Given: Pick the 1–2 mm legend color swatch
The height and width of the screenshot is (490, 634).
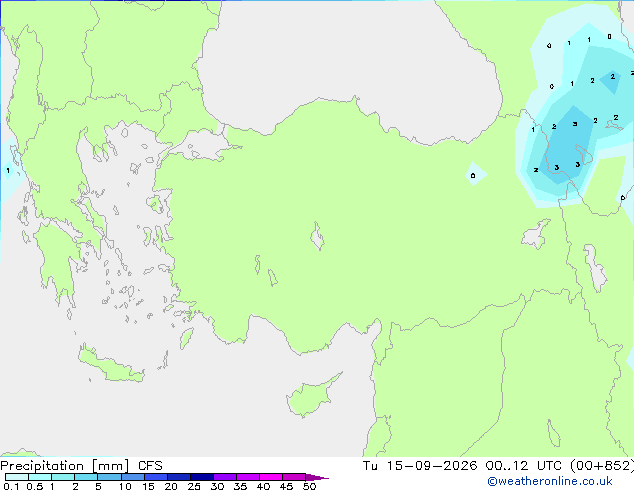Looking at the screenshot, I should [x=63, y=477].
